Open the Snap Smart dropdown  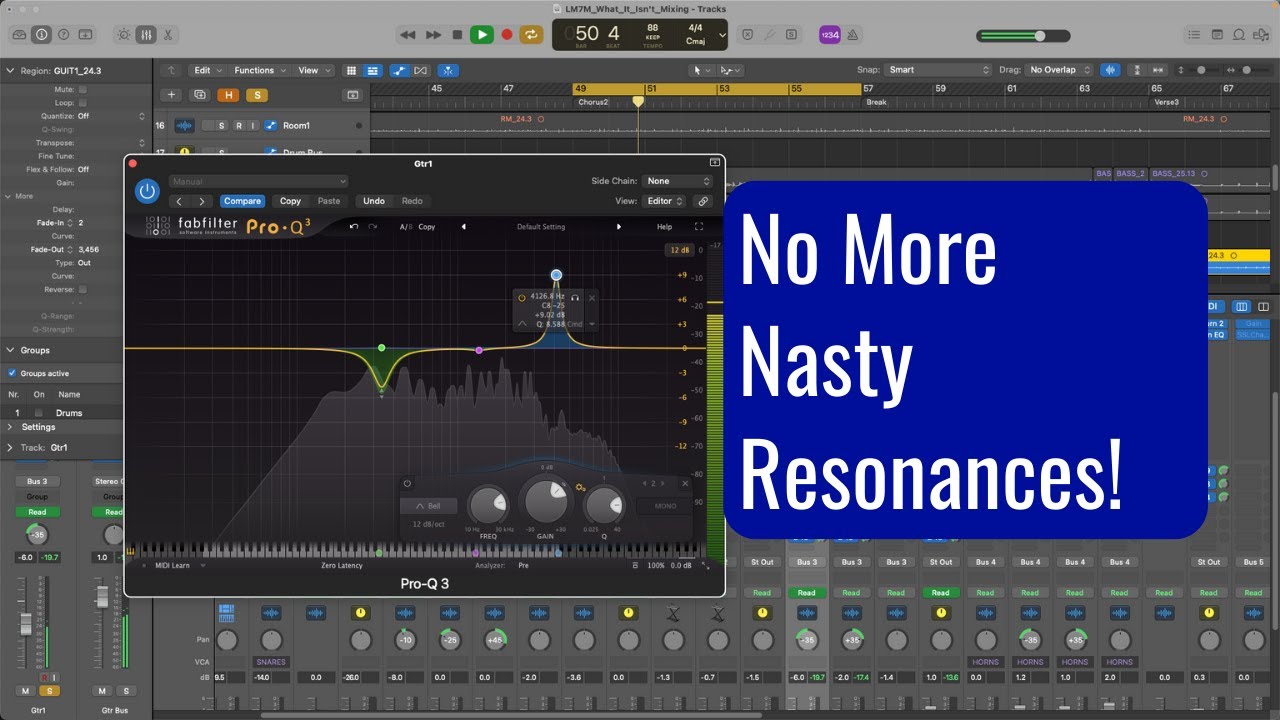coord(938,70)
